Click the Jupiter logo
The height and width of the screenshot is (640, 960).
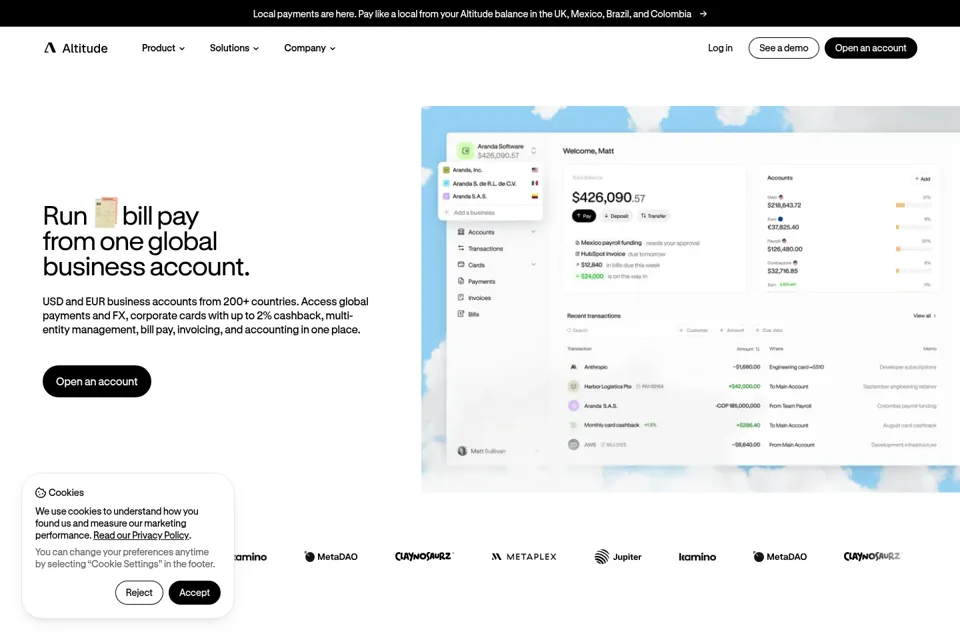tap(618, 556)
